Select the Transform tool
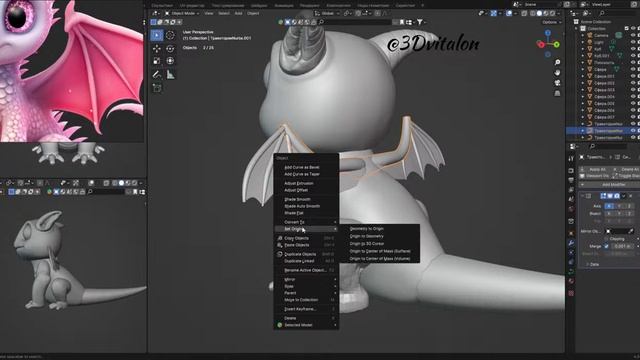The height and width of the screenshot is (360, 640). (x=170, y=61)
